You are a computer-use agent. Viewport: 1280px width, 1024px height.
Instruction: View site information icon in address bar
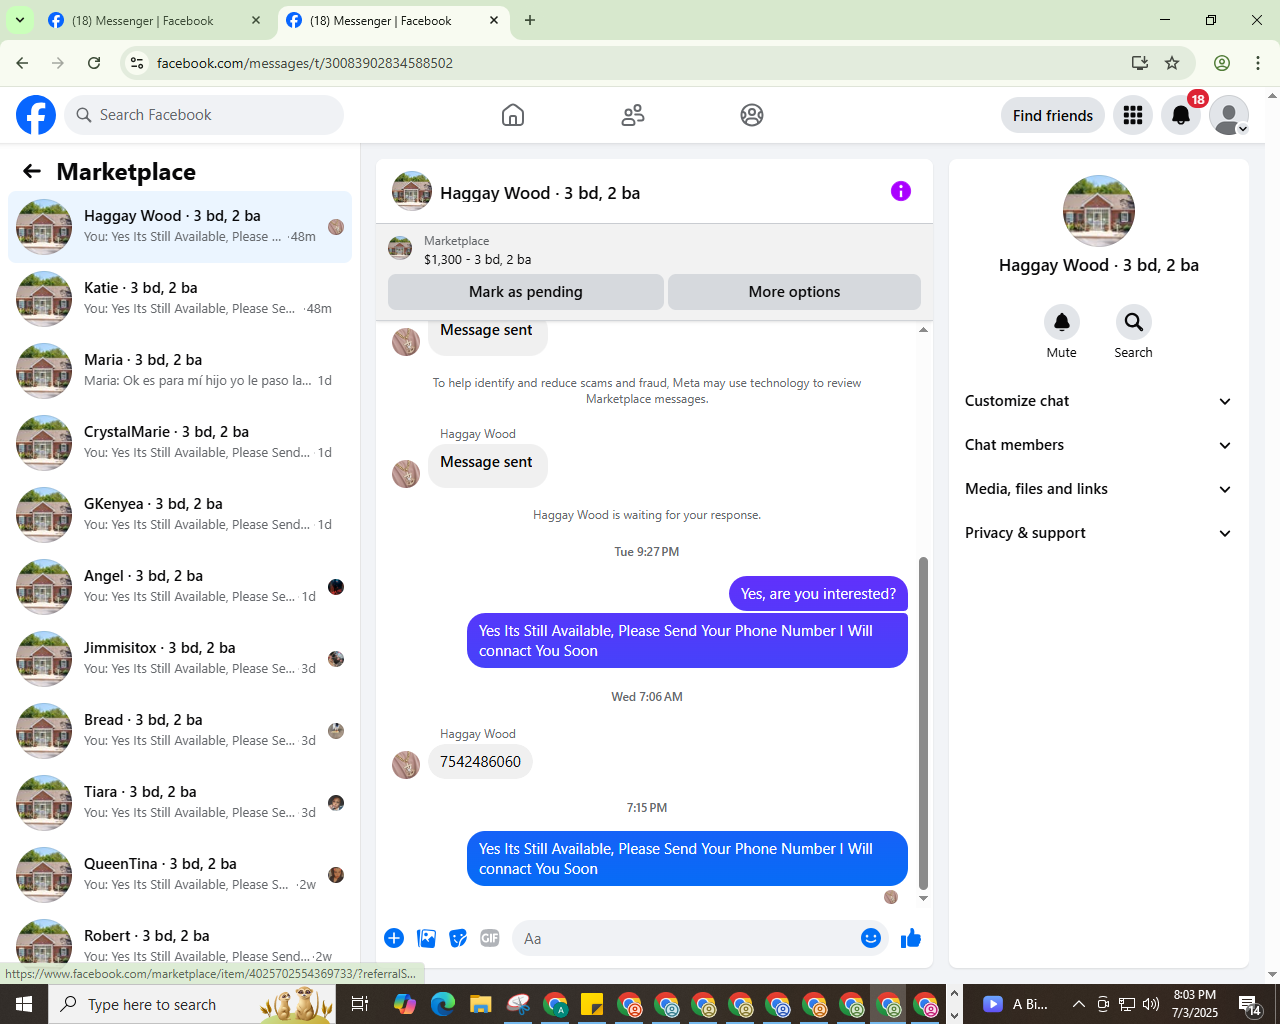138,63
